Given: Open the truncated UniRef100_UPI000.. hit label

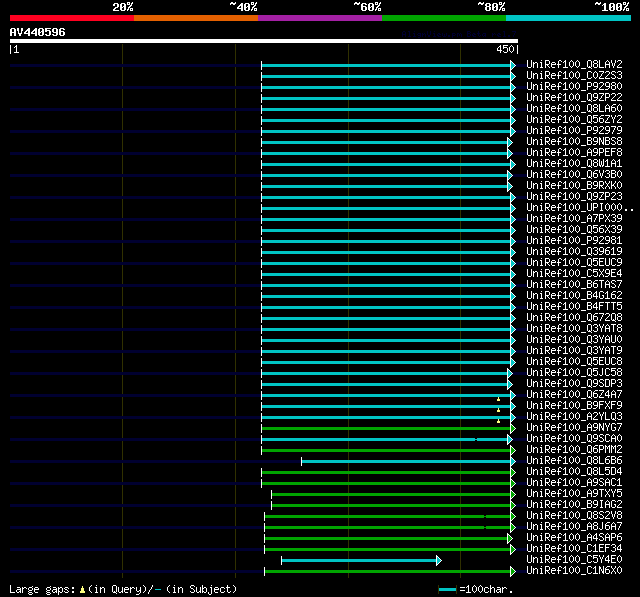Looking at the screenshot, I should (x=580, y=208).
